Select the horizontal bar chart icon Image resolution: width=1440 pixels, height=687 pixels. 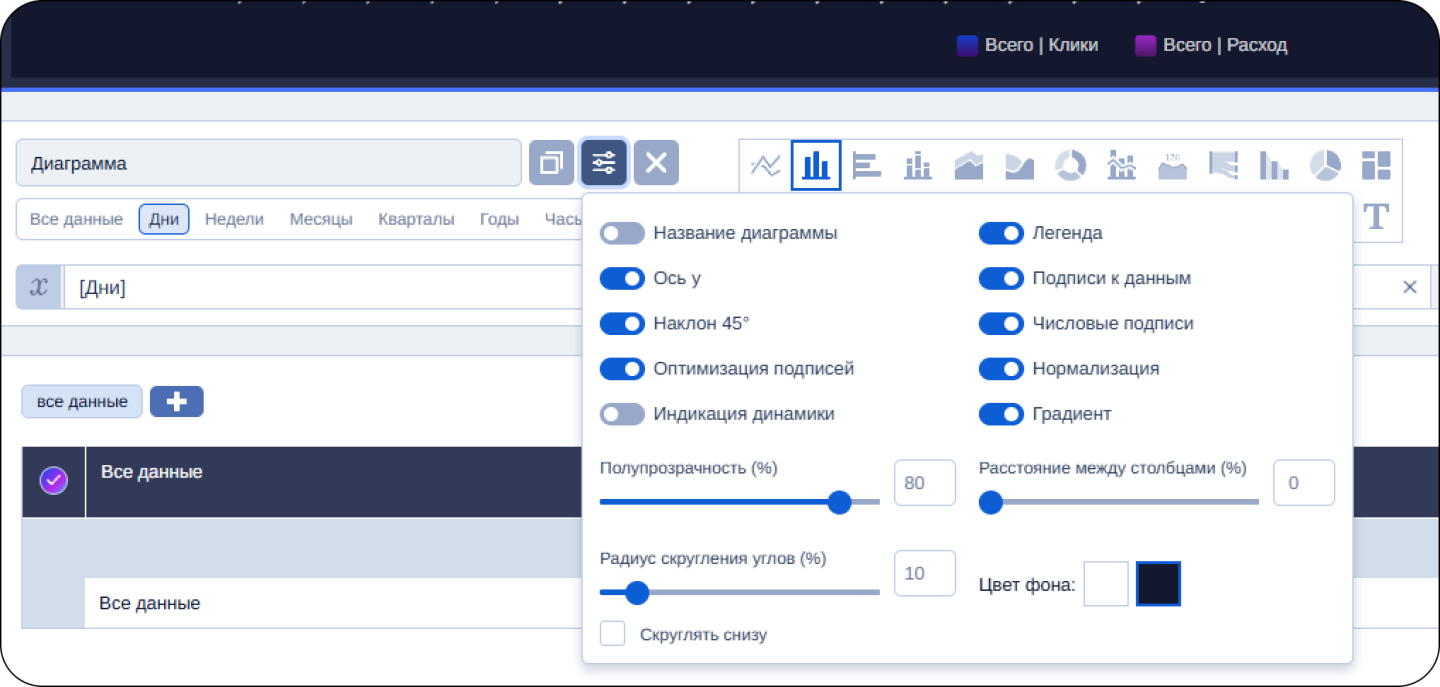click(x=866, y=165)
